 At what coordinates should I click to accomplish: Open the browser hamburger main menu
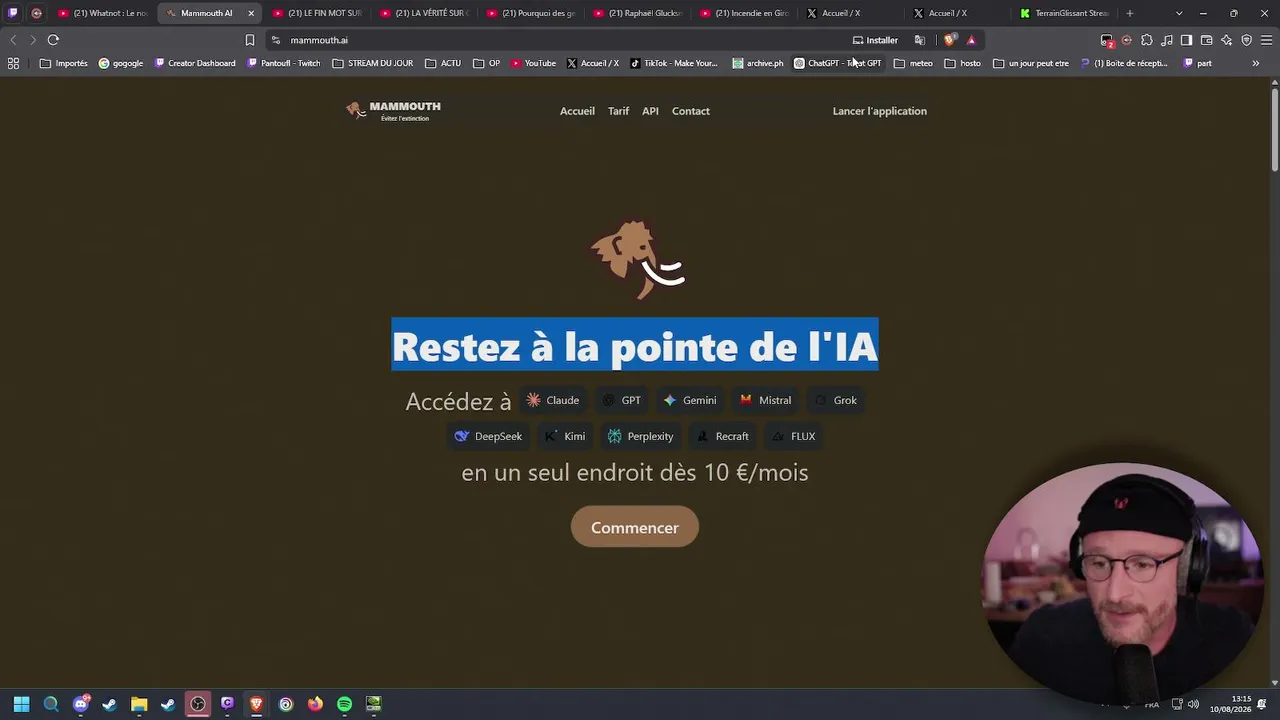(x=1266, y=40)
